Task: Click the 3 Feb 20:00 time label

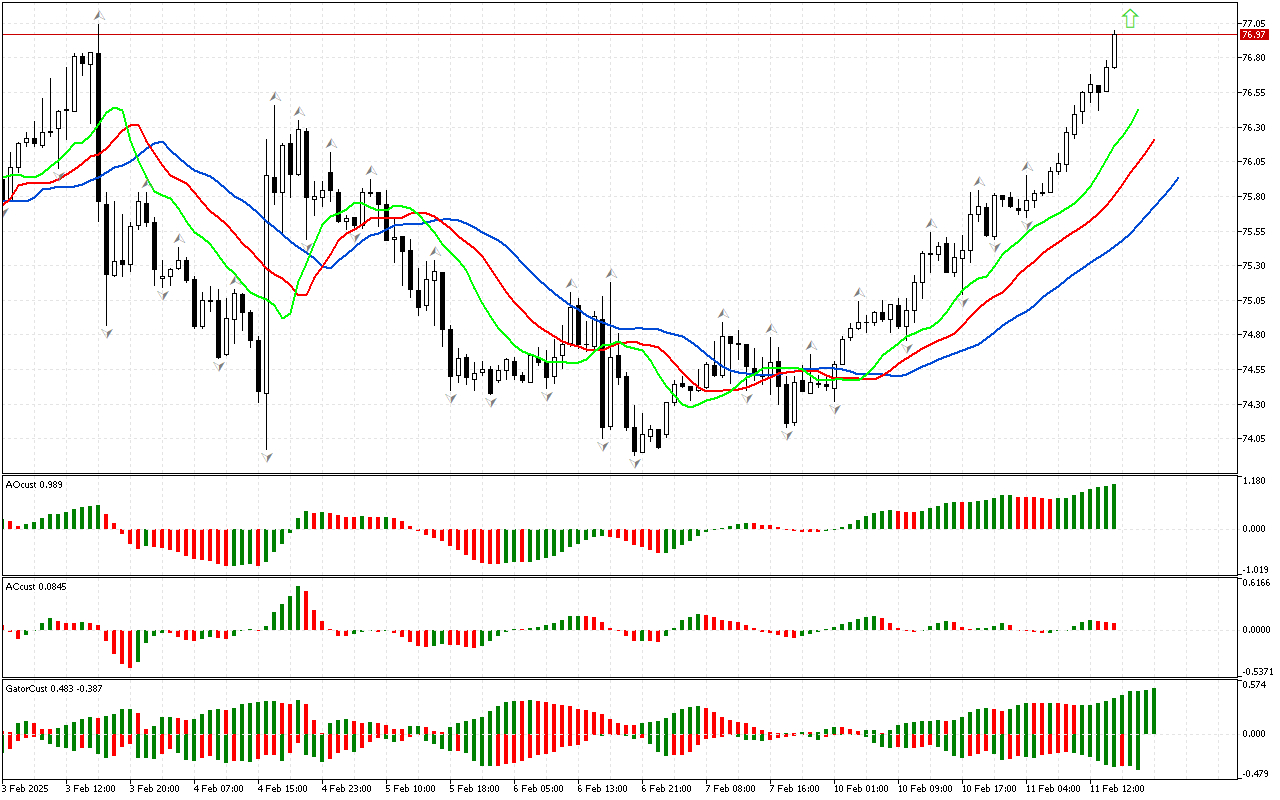Action: tap(154, 789)
